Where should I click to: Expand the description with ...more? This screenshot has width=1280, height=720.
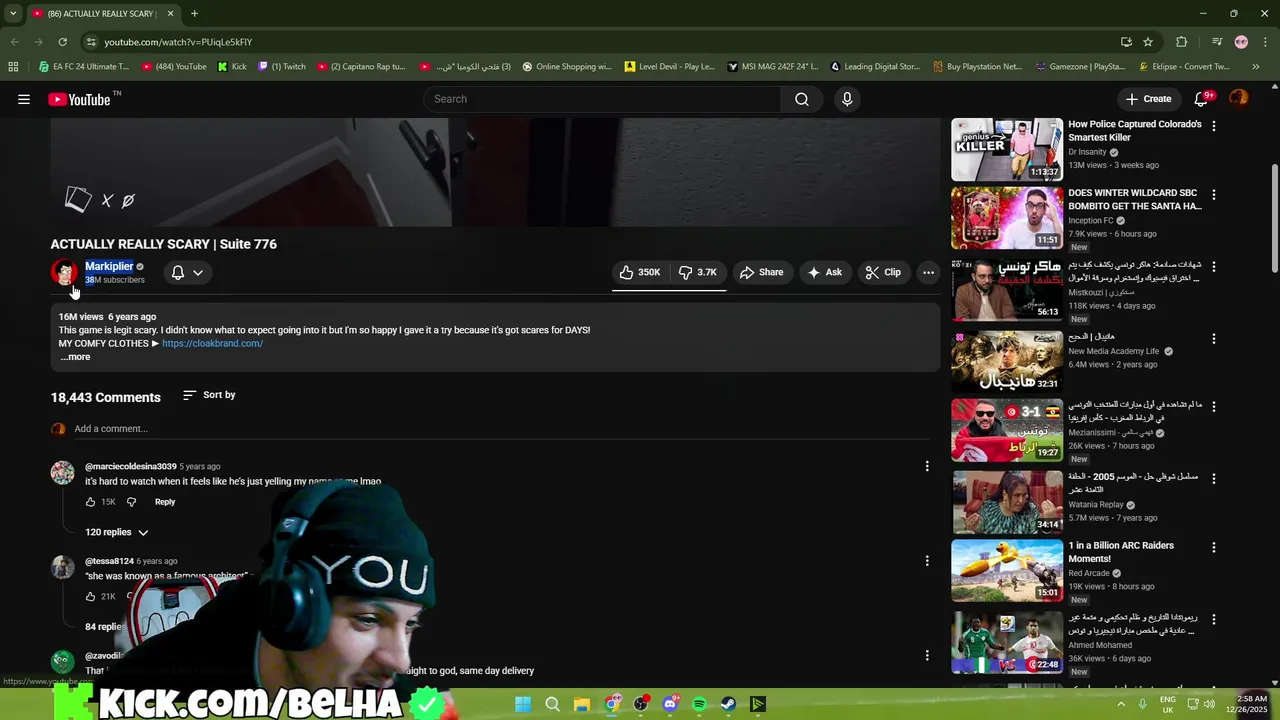75,357
